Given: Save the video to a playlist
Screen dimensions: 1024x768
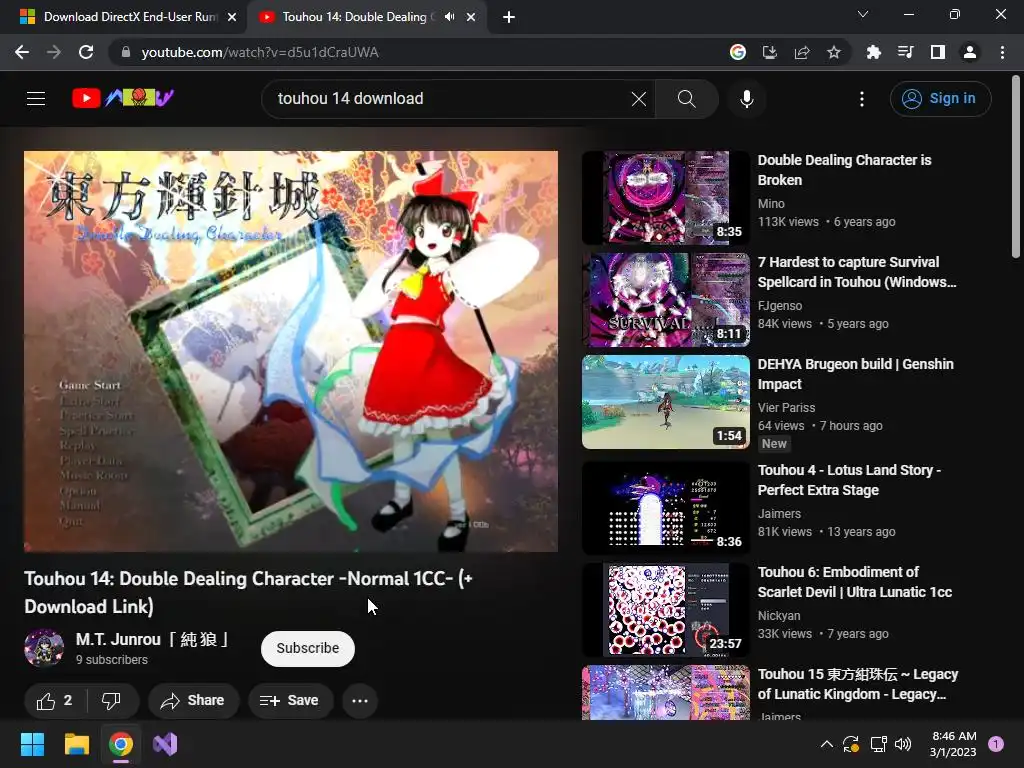Looking at the screenshot, I should 290,701.
